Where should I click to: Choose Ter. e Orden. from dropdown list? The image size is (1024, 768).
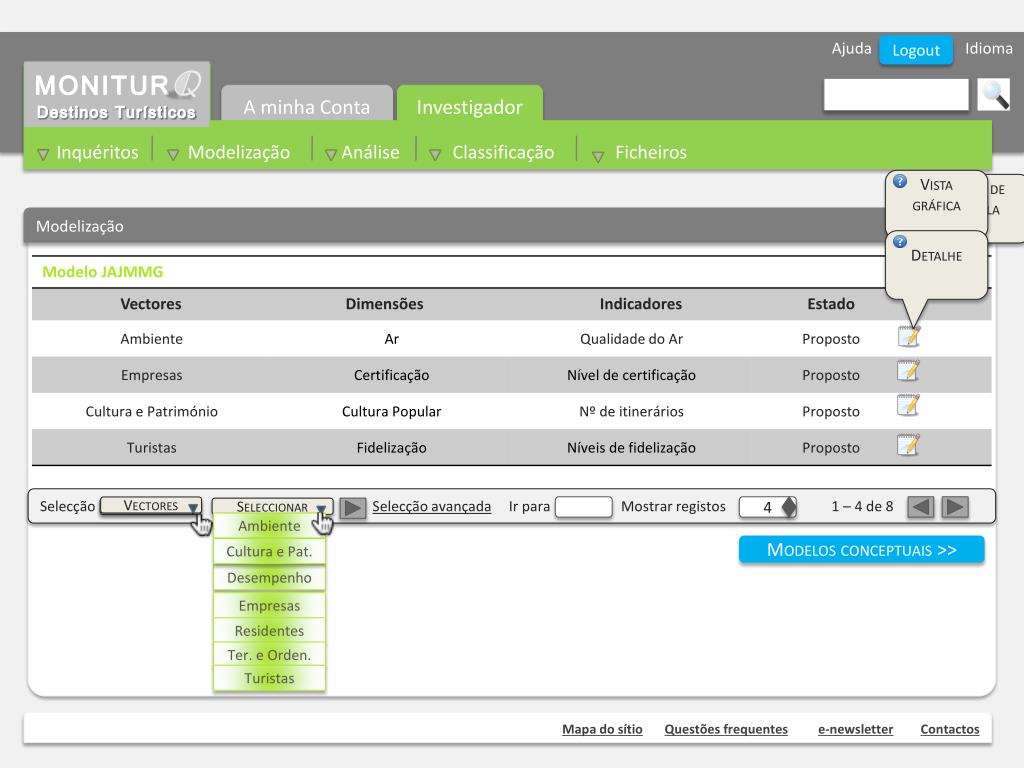269,655
